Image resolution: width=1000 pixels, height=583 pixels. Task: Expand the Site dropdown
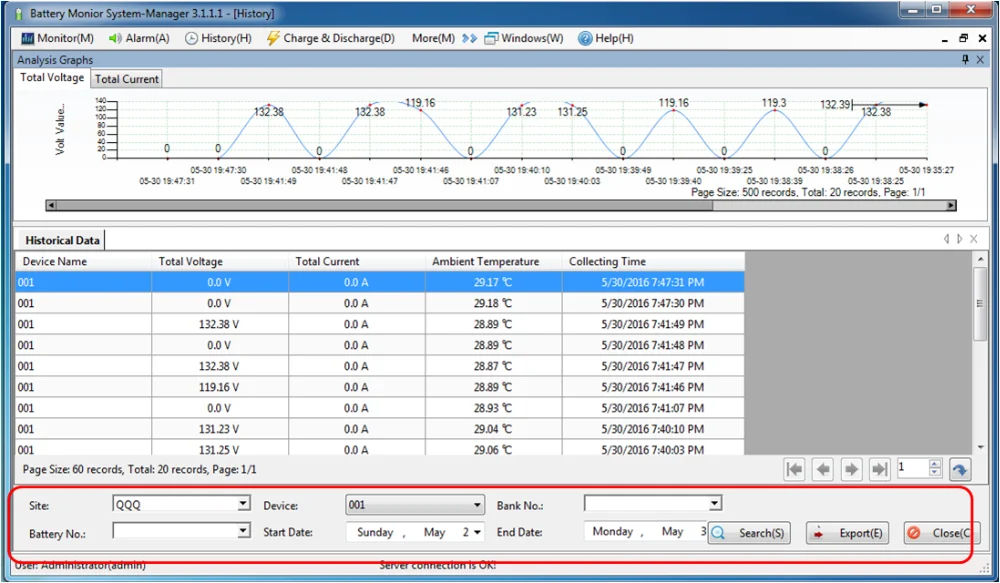[243, 505]
